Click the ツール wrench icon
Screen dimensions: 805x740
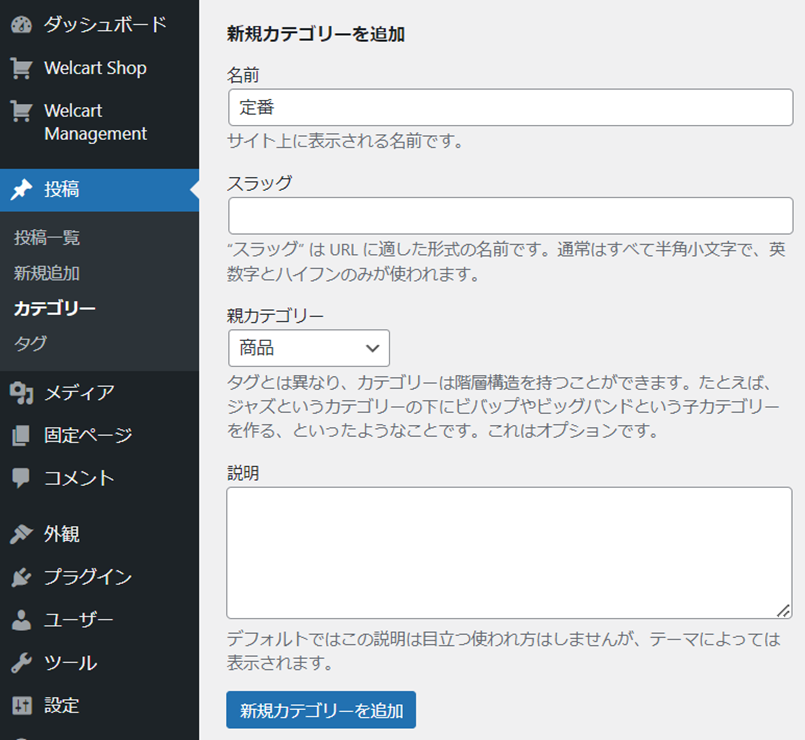(x=21, y=663)
